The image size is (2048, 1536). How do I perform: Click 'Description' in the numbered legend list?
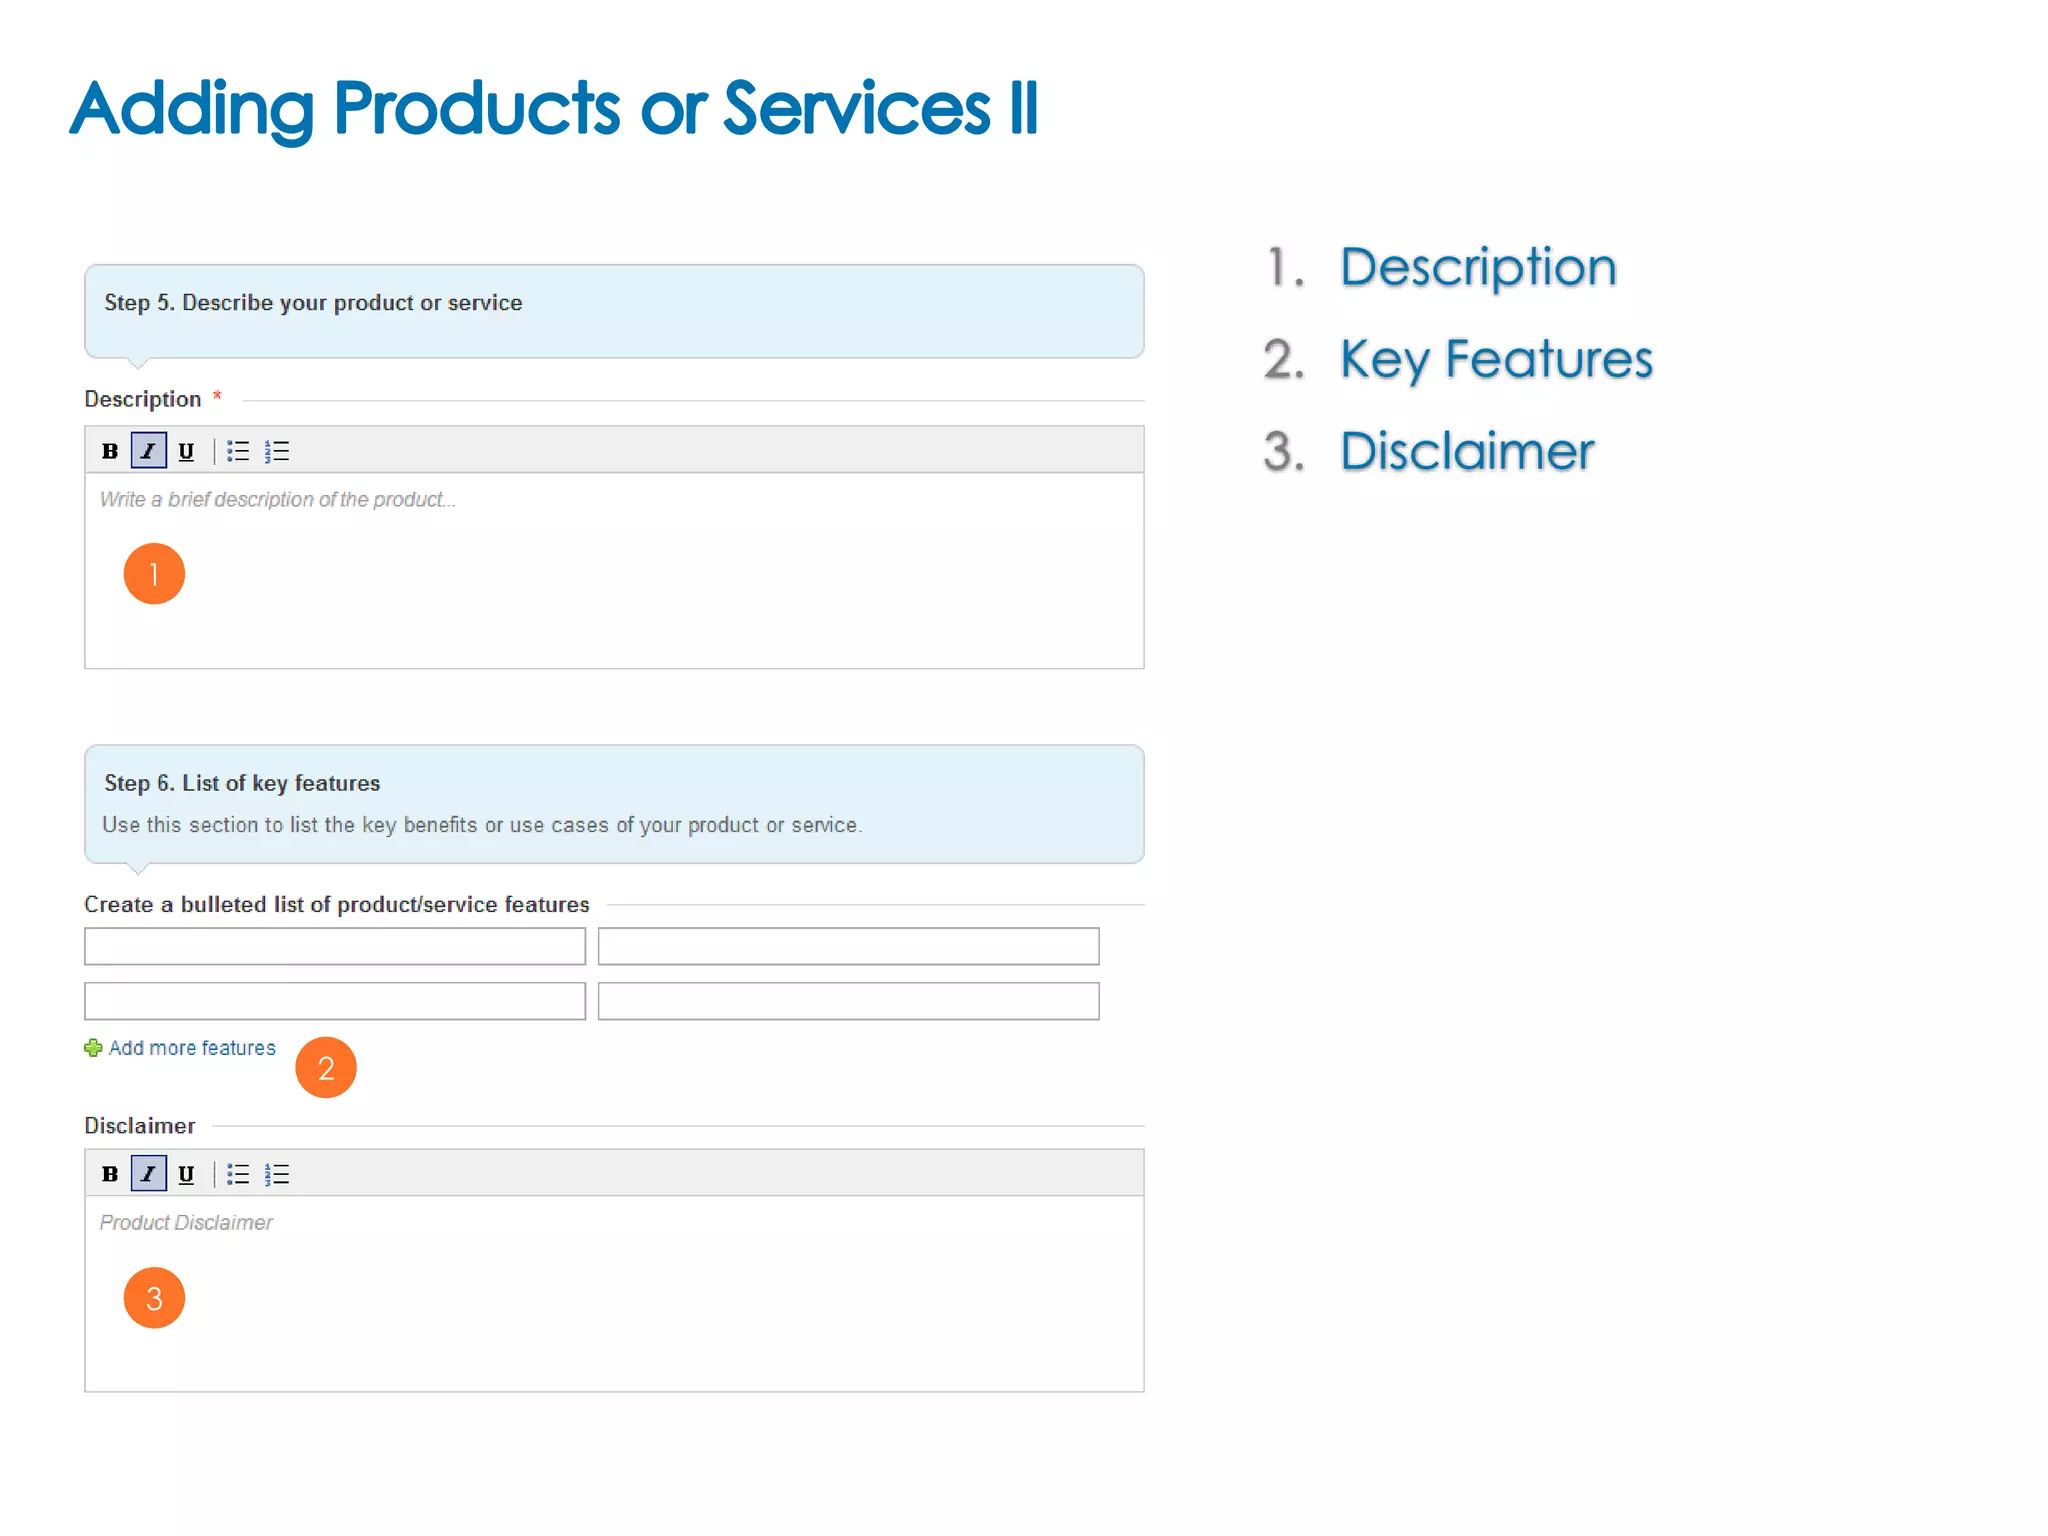point(1478,268)
